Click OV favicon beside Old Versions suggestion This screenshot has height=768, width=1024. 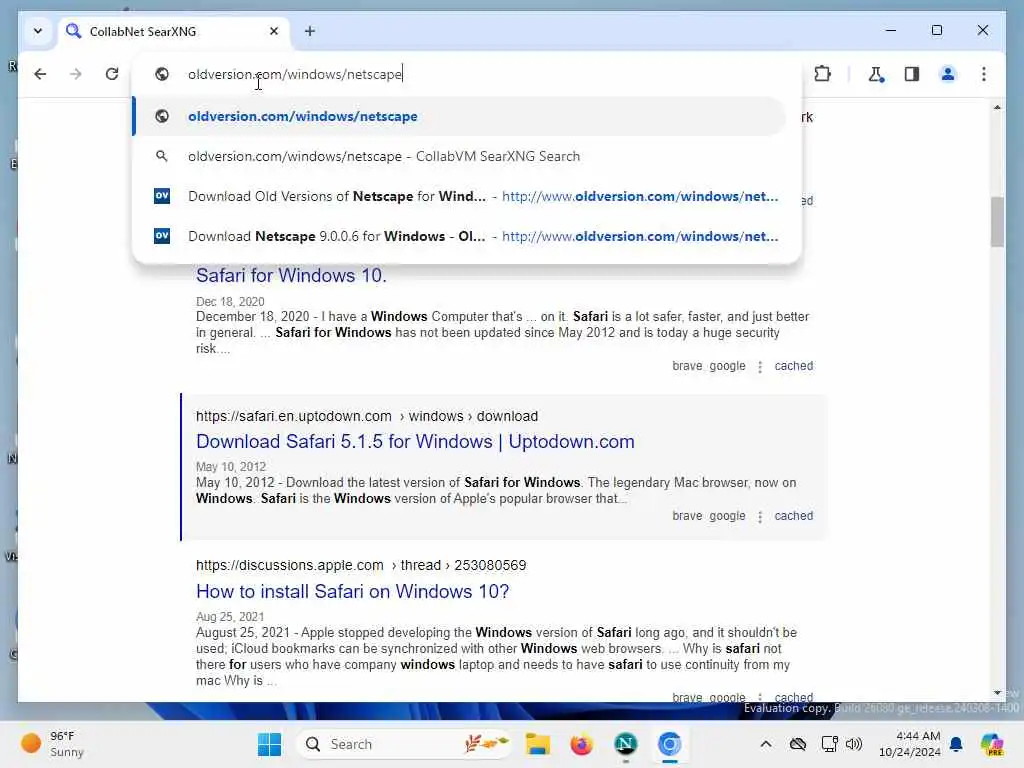(x=162, y=196)
